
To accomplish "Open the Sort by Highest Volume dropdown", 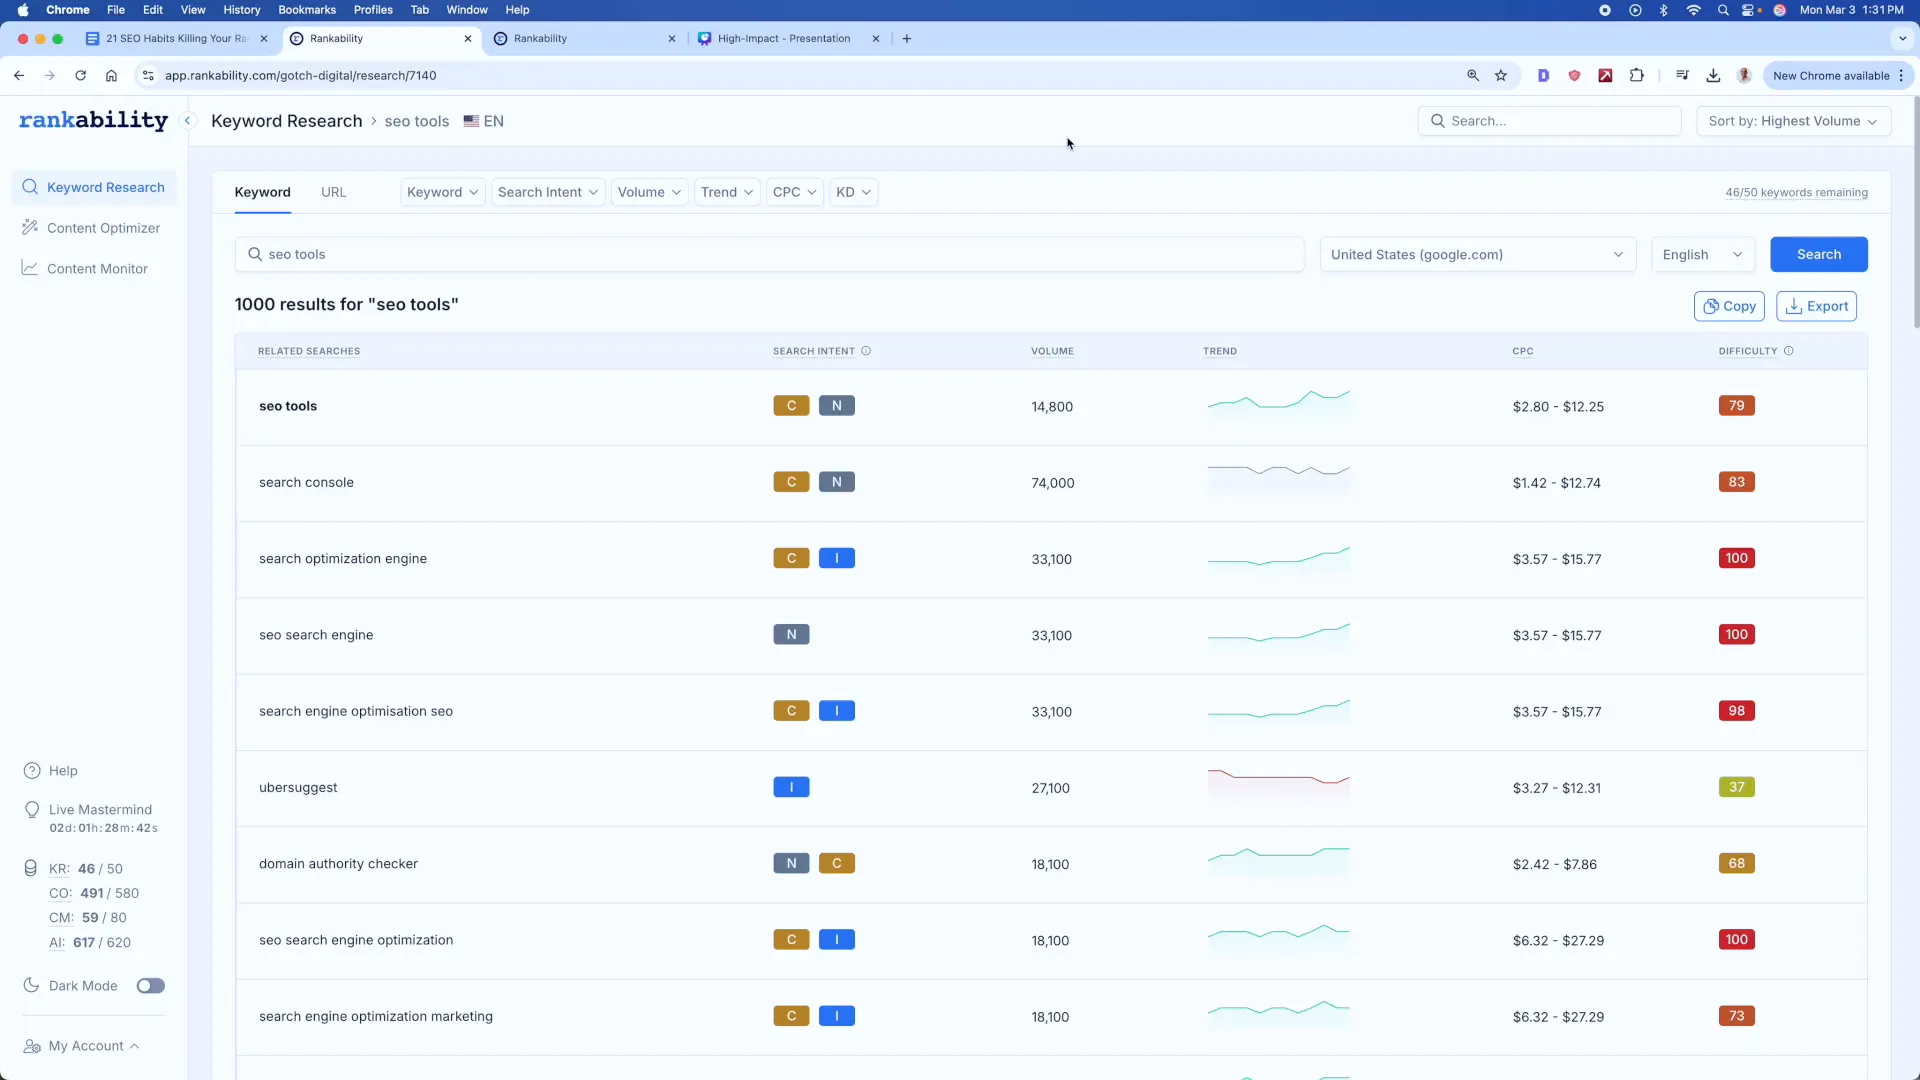I will pyautogui.click(x=1792, y=121).
